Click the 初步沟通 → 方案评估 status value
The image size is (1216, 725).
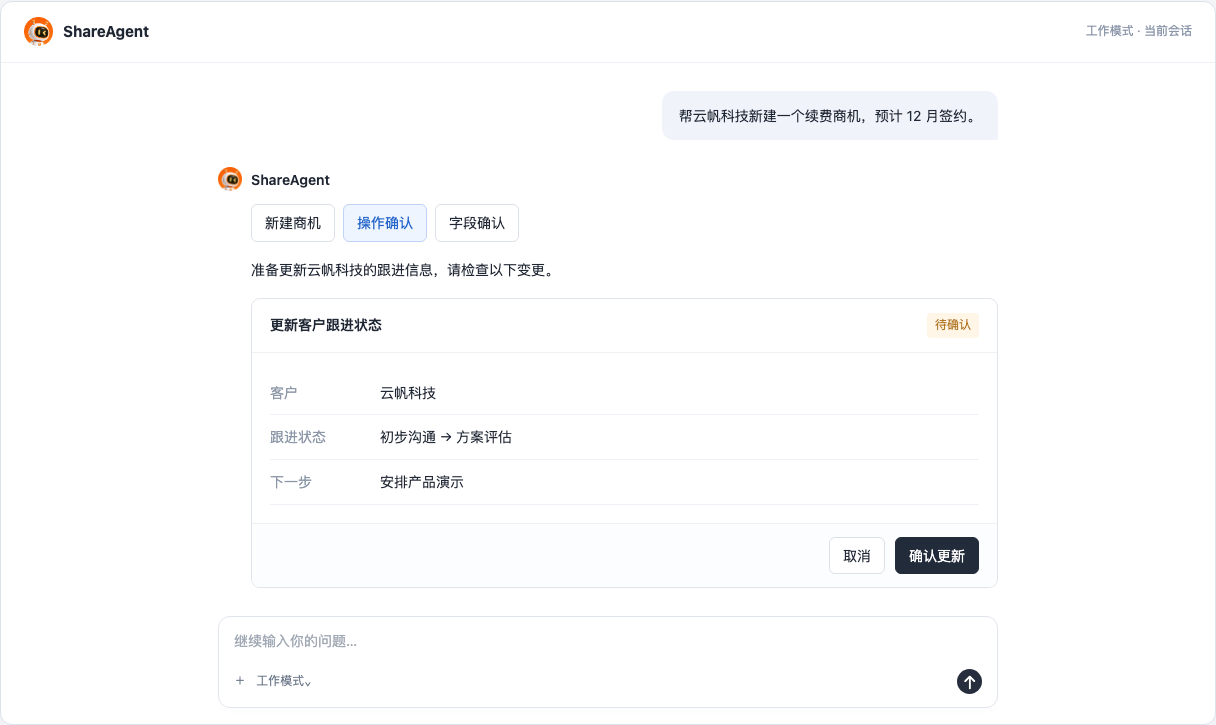pos(446,437)
